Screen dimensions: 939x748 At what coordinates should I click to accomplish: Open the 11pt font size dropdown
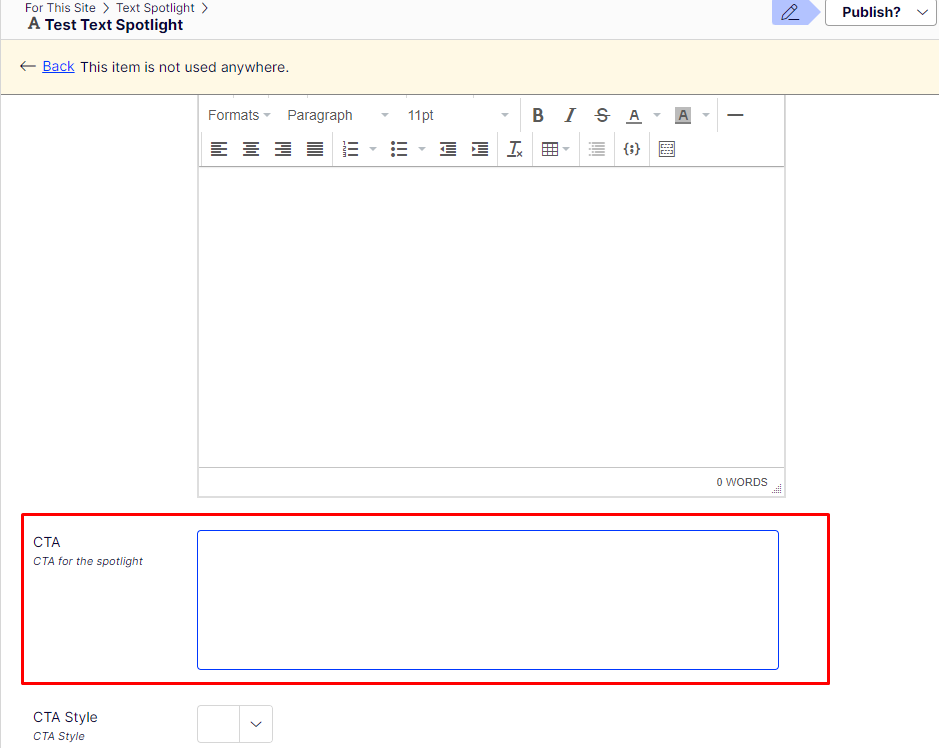[x=457, y=116]
